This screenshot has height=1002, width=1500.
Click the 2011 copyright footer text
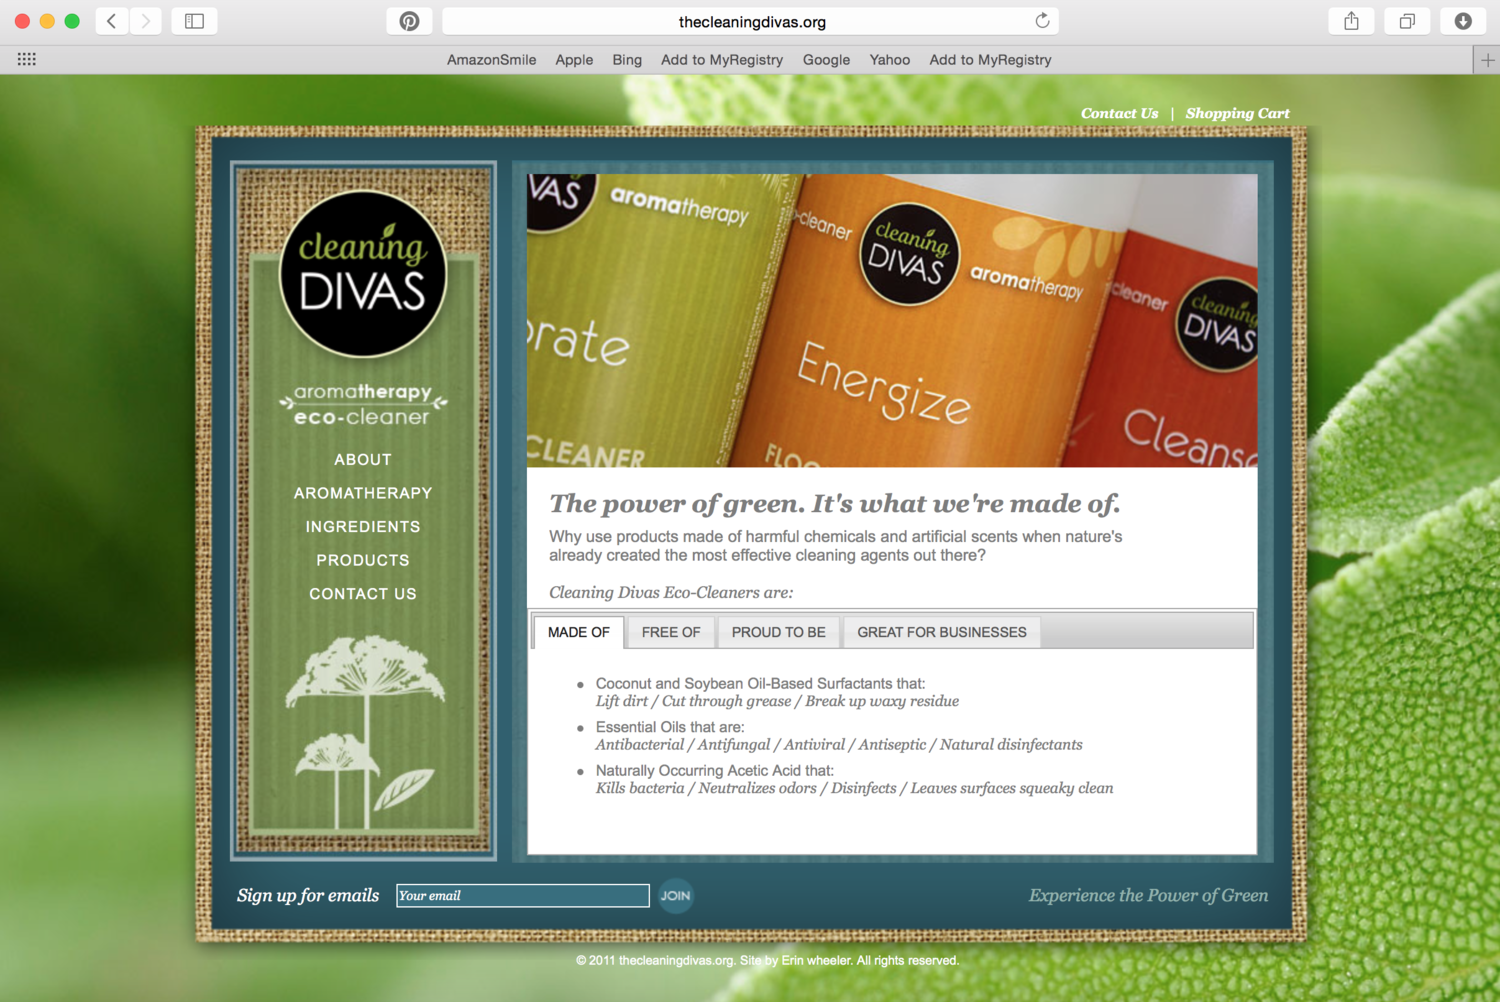pos(767,960)
